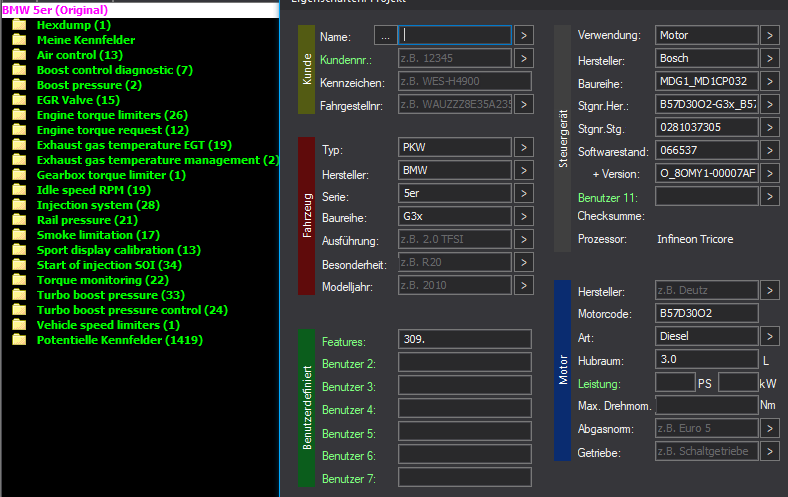Click the green Kundennr. label
The width and height of the screenshot is (788, 497).
(346, 60)
